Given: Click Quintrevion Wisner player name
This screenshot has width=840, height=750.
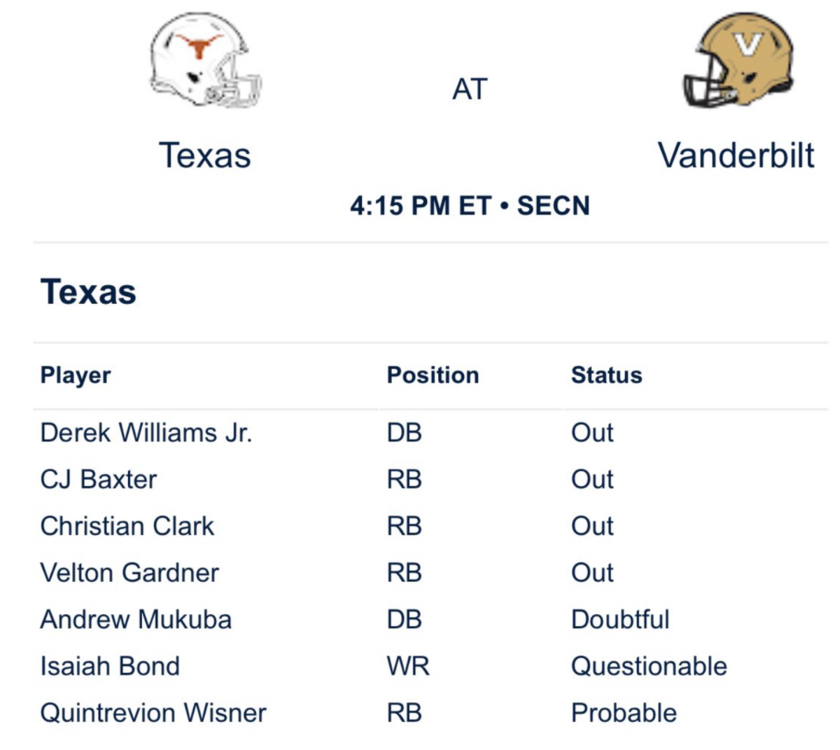Looking at the screenshot, I should (x=153, y=713).
